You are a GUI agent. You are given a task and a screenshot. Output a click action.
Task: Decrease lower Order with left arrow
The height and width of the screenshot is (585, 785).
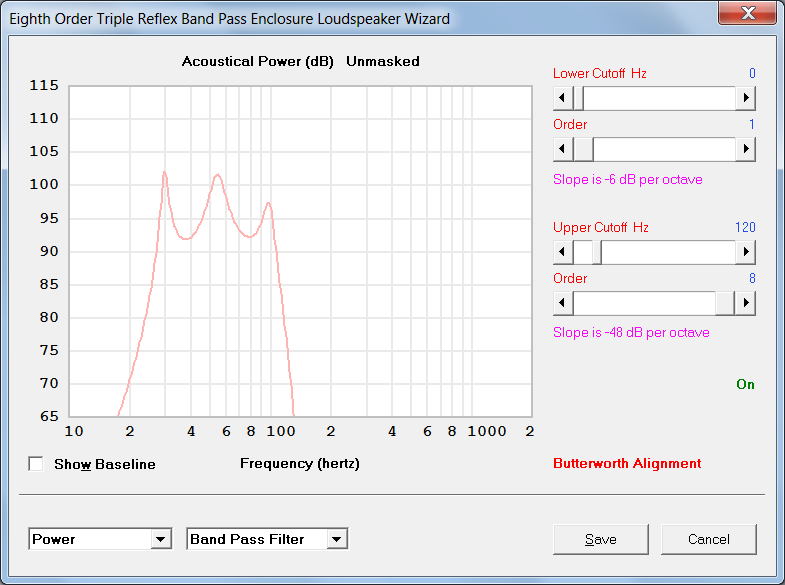tap(563, 149)
